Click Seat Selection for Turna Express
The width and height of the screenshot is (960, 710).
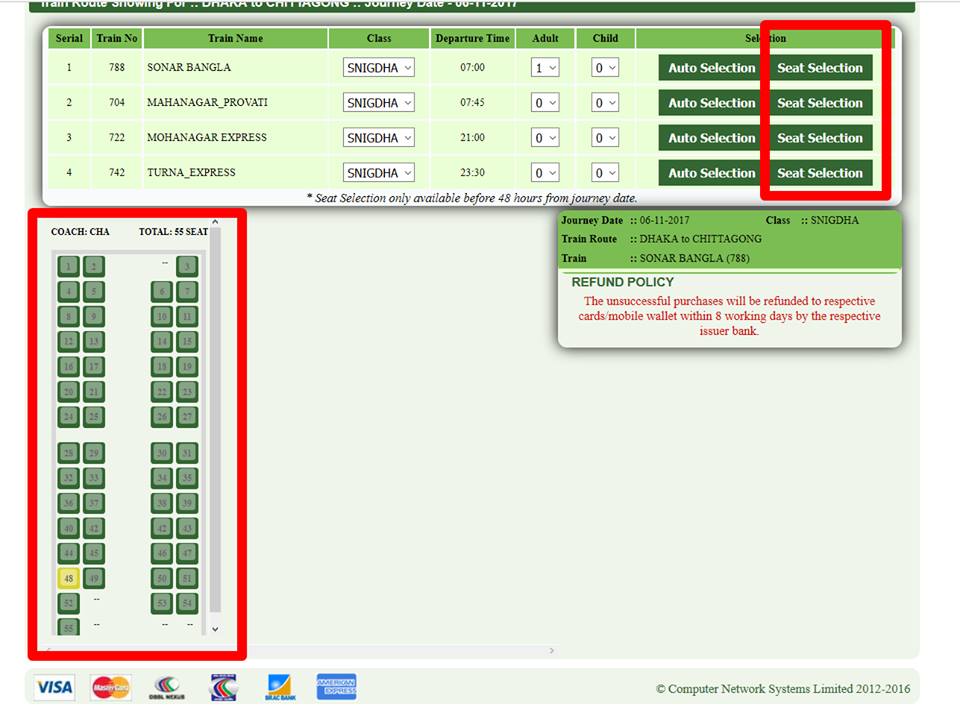pos(819,173)
